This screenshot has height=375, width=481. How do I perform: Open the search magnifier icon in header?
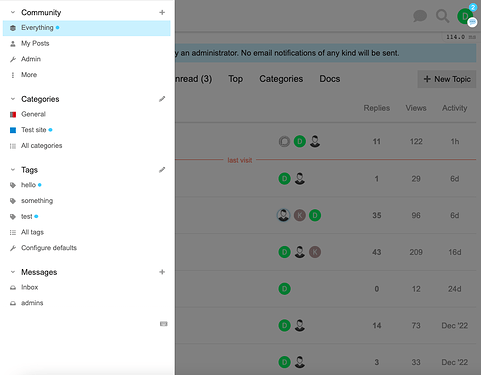click(x=443, y=16)
